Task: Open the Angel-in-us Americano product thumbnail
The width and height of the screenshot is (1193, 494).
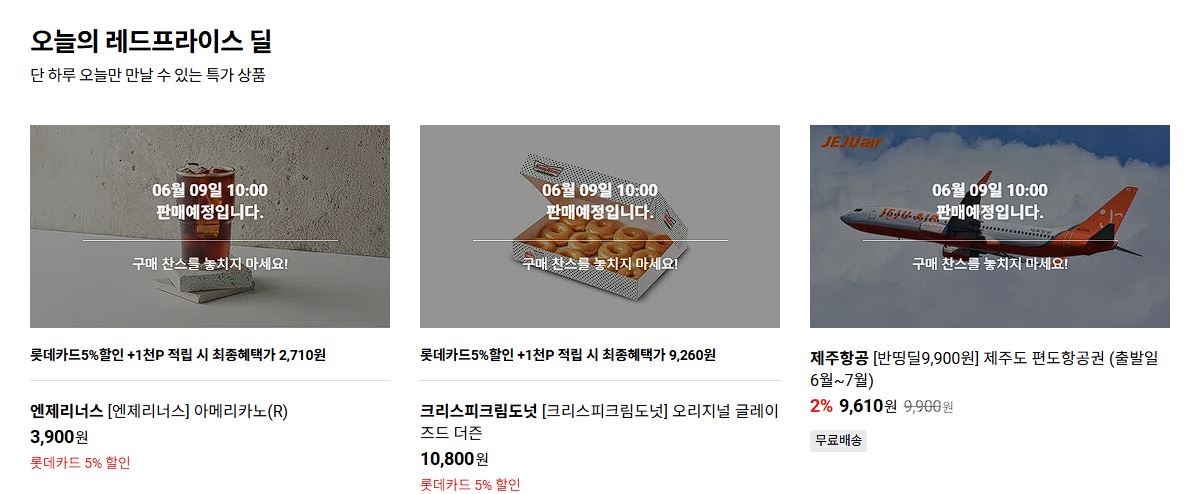Action: point(210,226)
